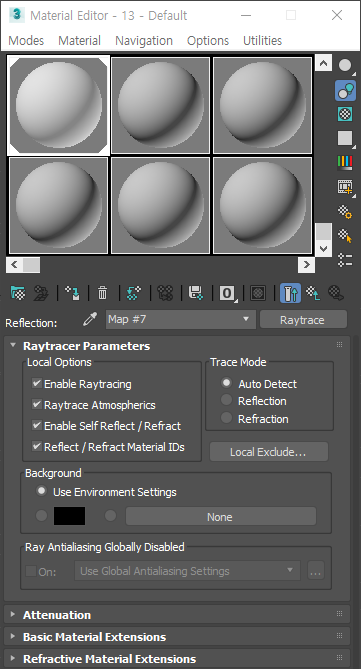The image size is (361, 669).
Task: Click the vertical sample slots scrollbar thumb
Action: click(x=323, y=231)
